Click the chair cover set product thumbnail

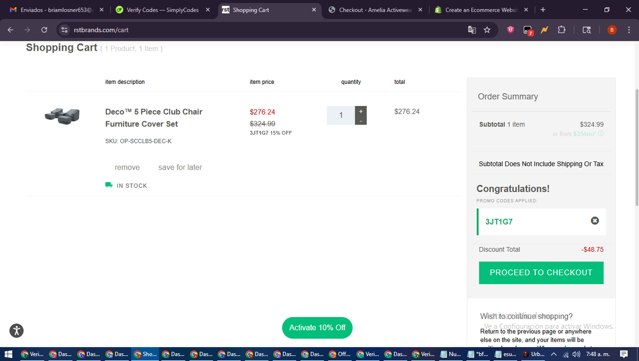(x=62, y=116)
